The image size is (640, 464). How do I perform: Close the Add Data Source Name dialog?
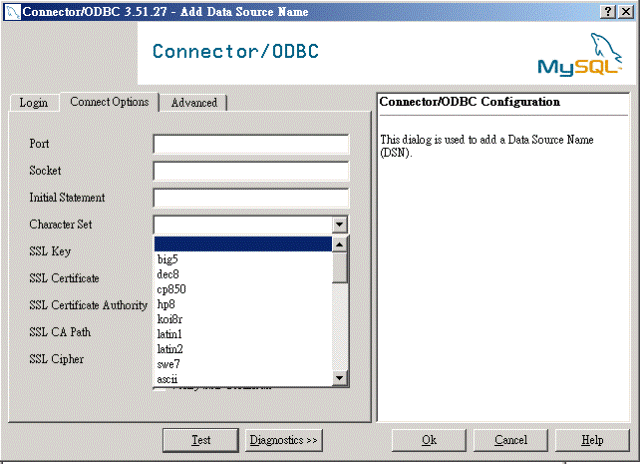point(626,11)
